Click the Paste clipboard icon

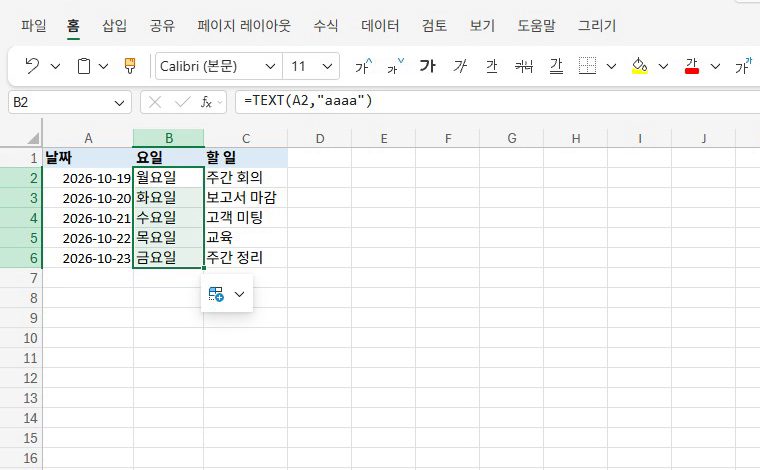pyautogui.click(x=84, y=66)
